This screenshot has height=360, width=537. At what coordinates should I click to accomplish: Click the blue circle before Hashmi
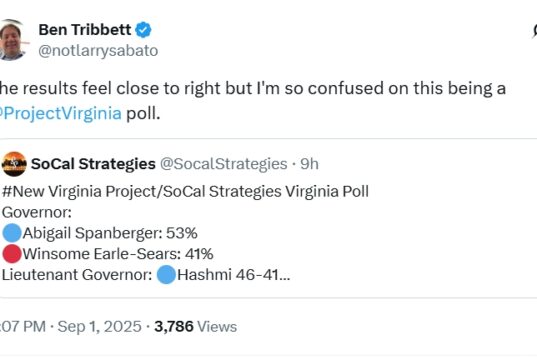coord(166,274)
